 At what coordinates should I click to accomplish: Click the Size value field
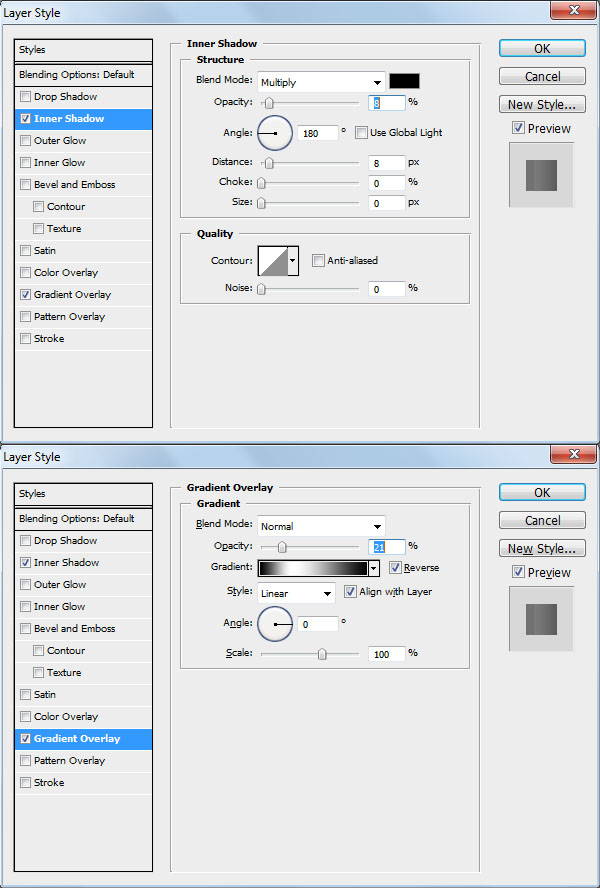point(387,203)
